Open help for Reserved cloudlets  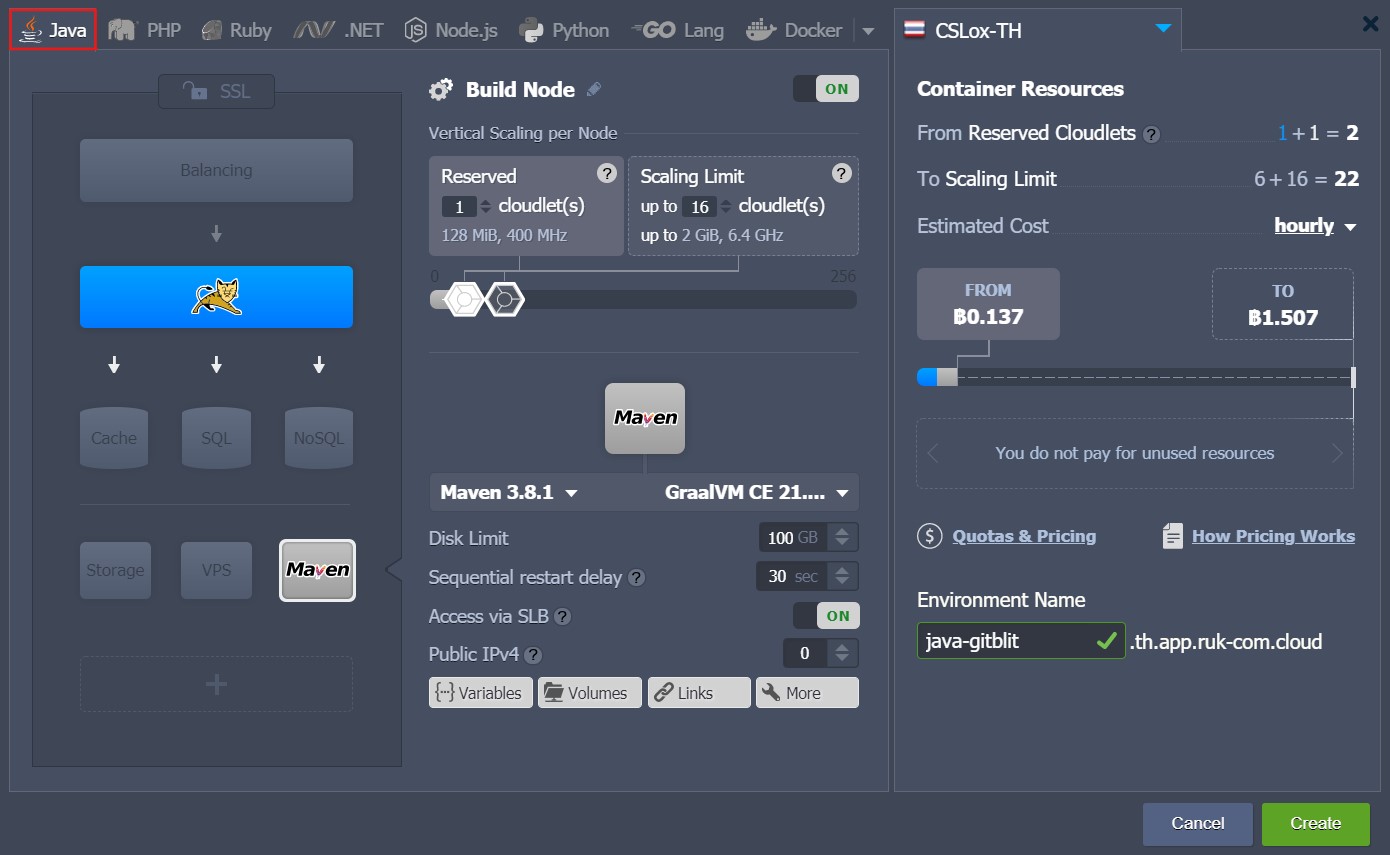coord(606,173)
